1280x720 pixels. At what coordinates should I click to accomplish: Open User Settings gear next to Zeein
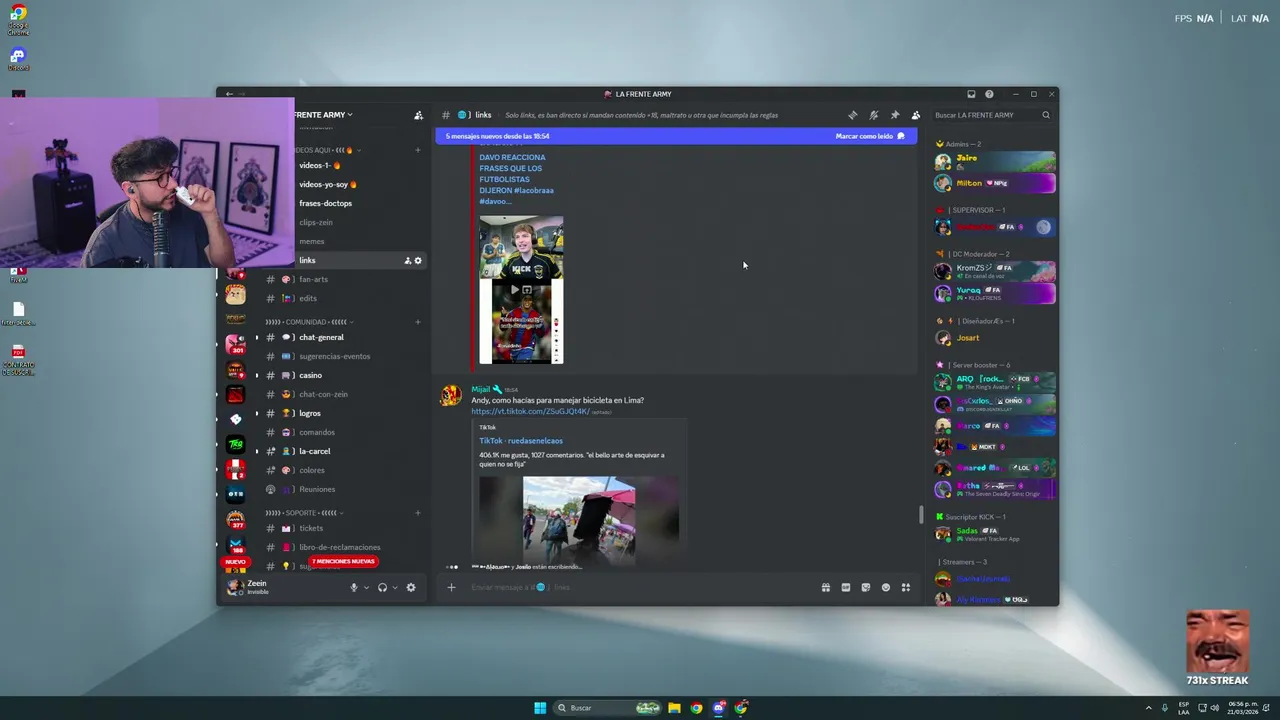(411, 587)
